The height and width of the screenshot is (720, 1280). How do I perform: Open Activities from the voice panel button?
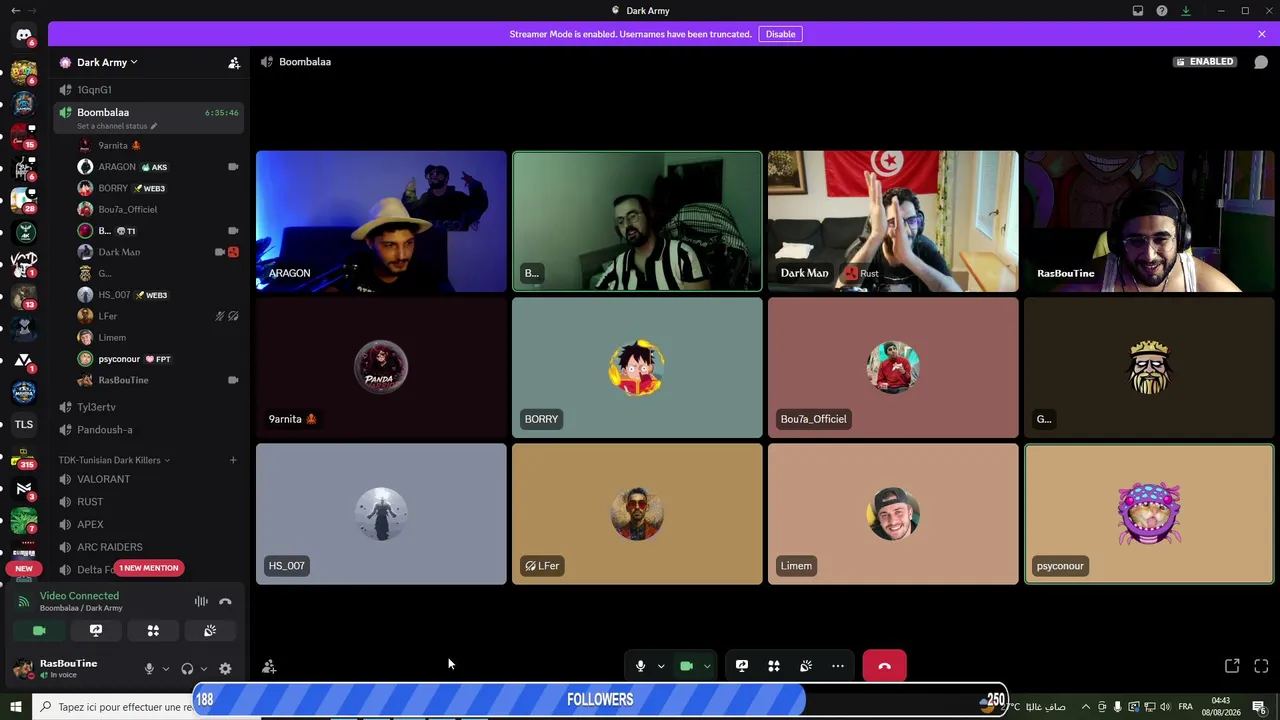pos(153,631)
